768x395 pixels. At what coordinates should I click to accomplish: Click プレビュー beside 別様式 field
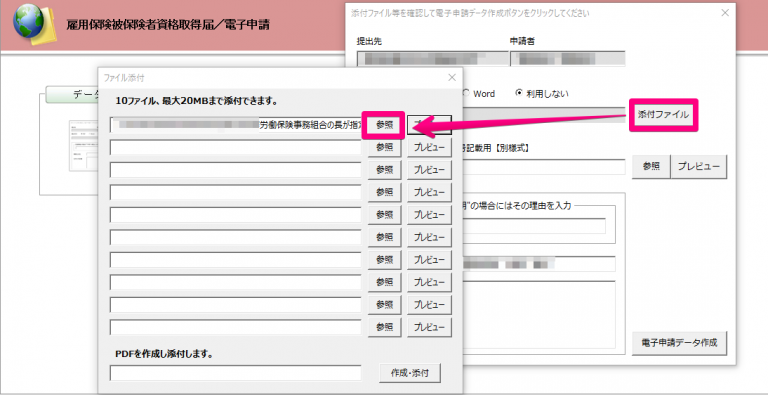click(x=698, y=167)
